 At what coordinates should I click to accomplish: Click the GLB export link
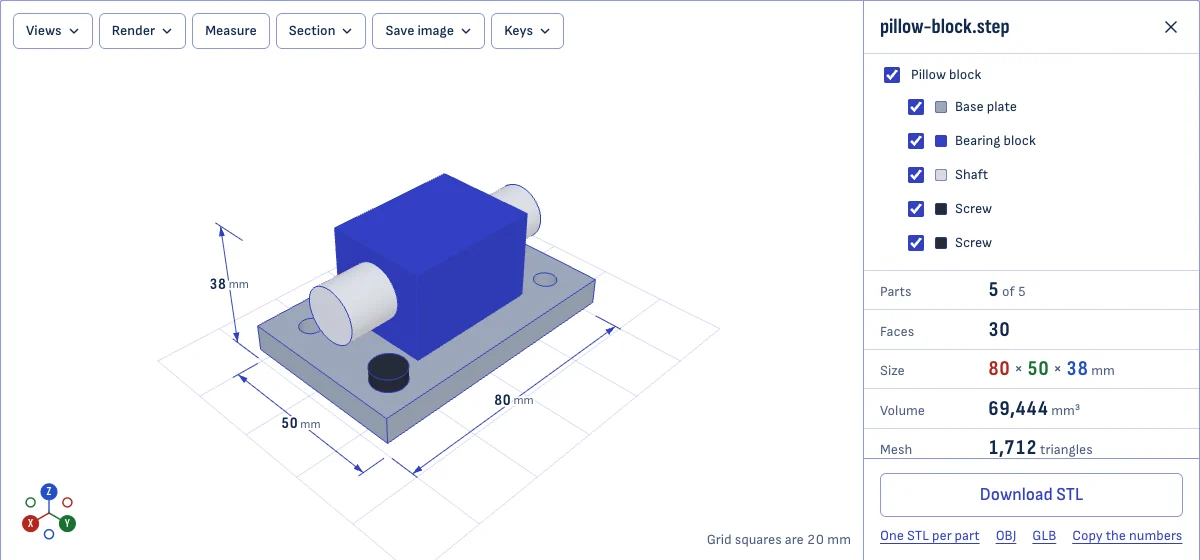1044,536
